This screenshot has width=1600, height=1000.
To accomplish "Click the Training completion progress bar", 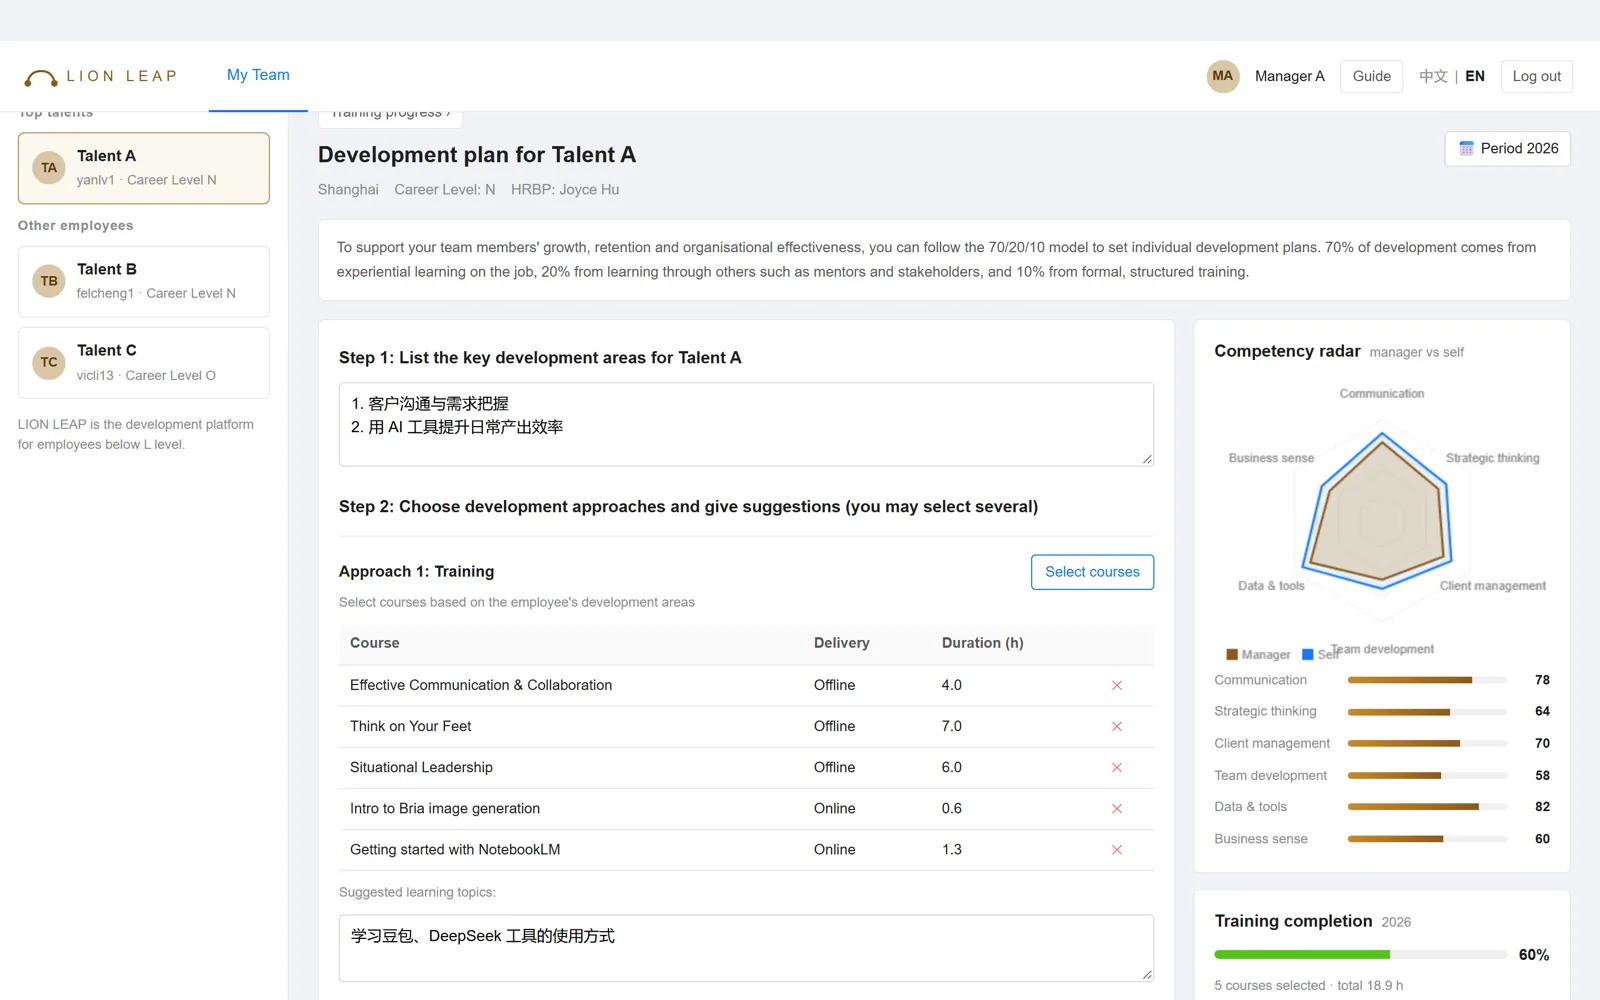I will 1360,955.
